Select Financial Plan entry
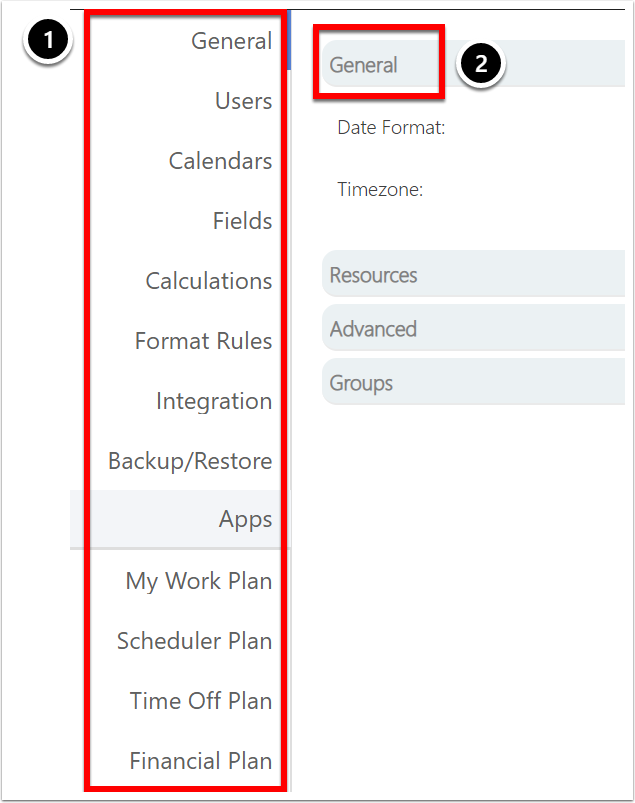Screen dimensions: 635x803 click(200, 761)
